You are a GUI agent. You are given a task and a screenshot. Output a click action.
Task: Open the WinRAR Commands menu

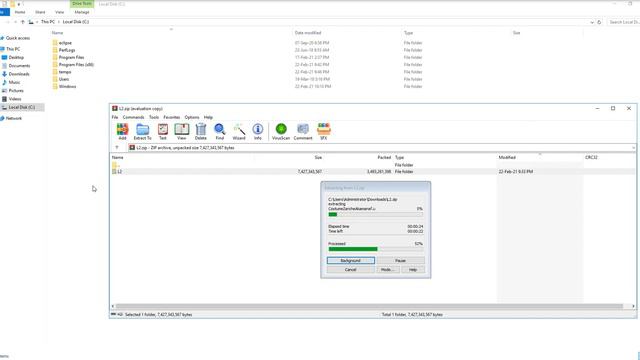[133, 117]
